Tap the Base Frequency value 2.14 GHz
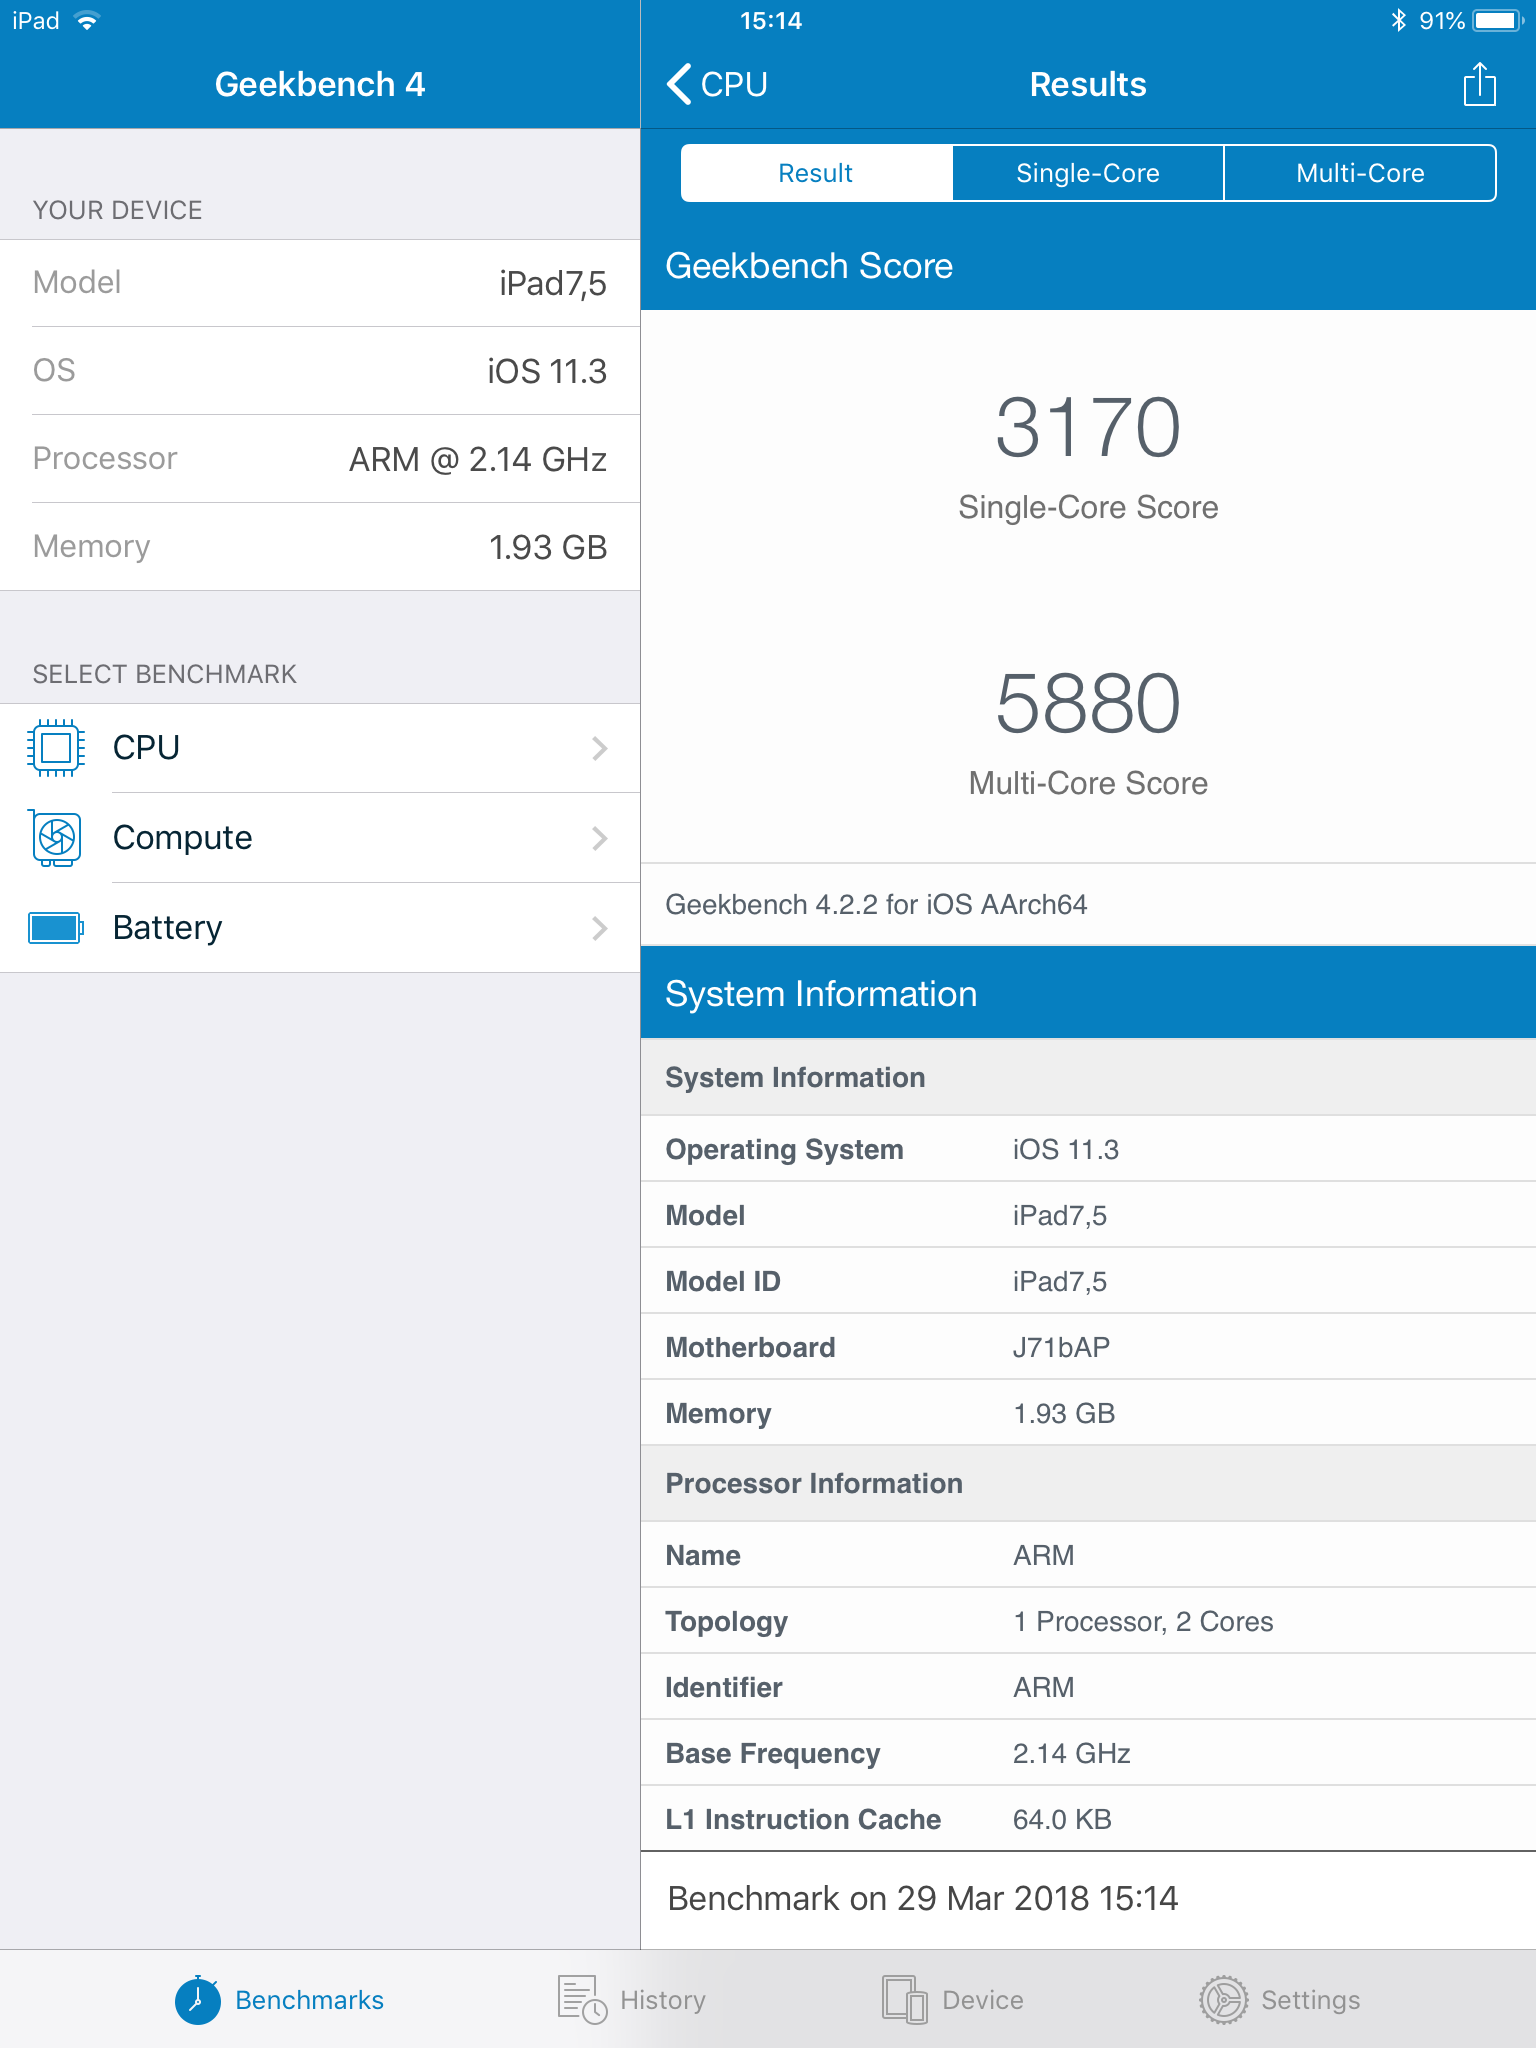The width and height of the screenshot is (1536, 2048). point(1071,1753)
